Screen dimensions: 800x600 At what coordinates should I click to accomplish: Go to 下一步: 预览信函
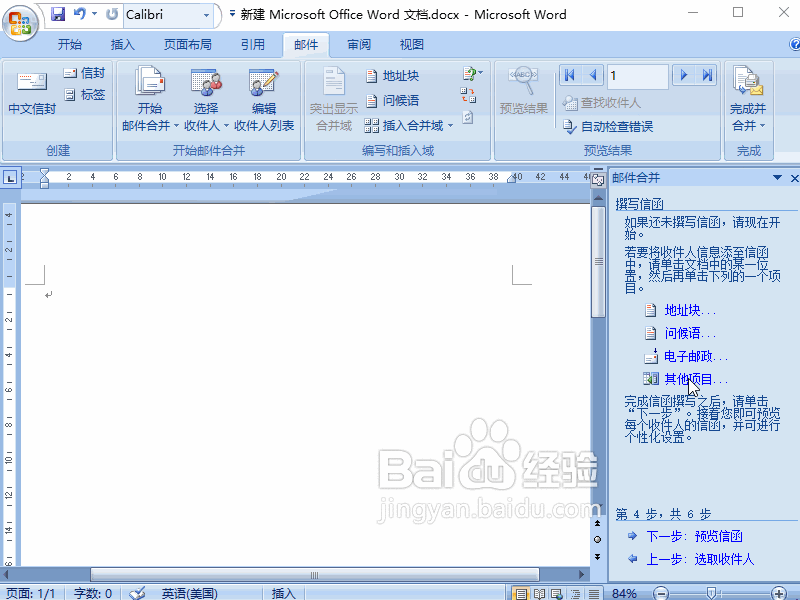point(694,536)
